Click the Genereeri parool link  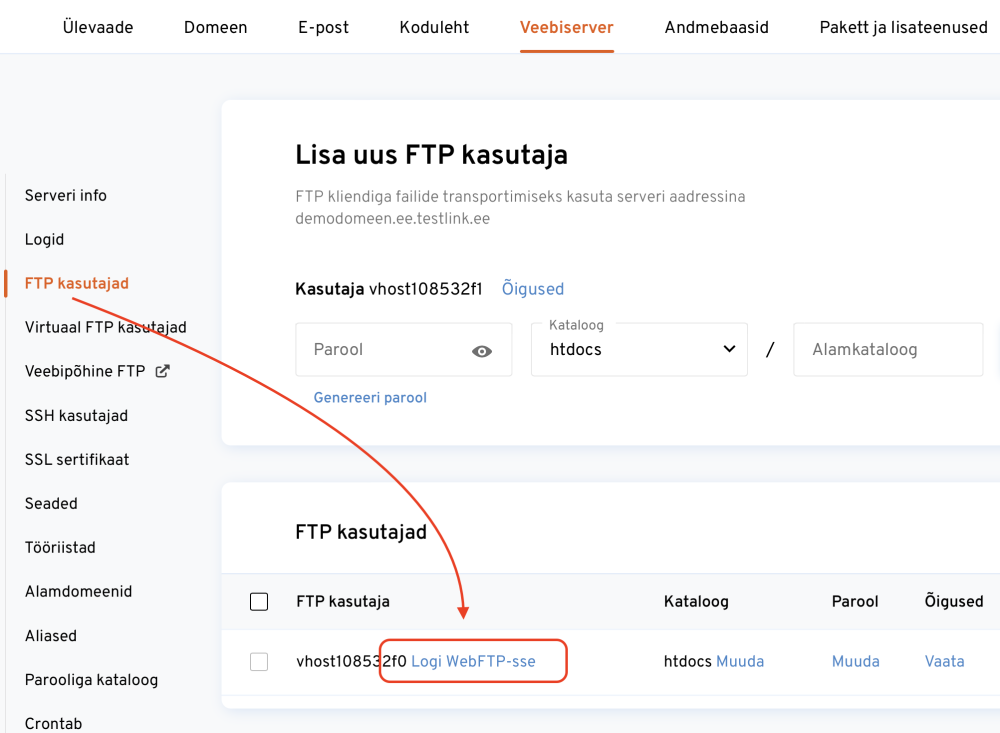tap(370, 397)
